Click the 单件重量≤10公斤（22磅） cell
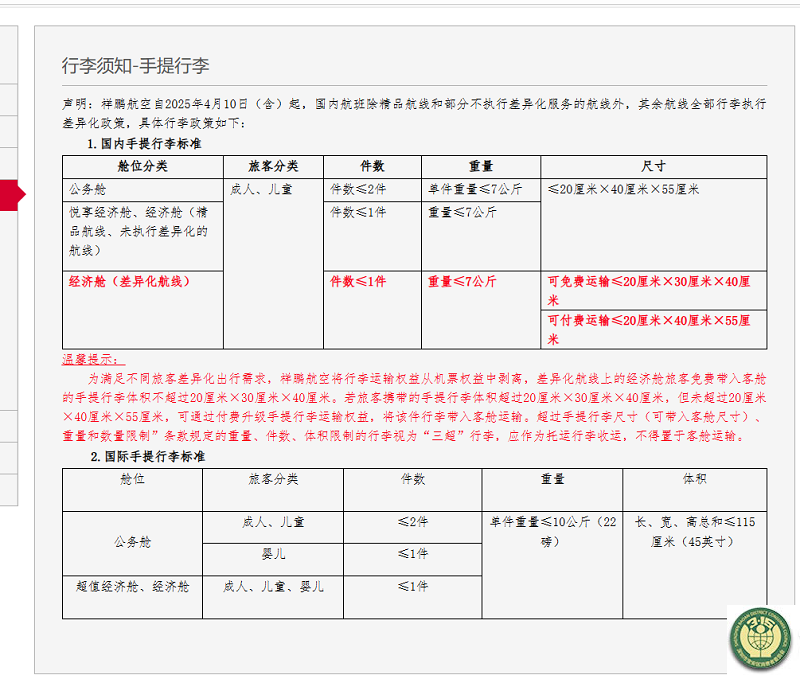800x675 pixels. [x=552, y=565]
